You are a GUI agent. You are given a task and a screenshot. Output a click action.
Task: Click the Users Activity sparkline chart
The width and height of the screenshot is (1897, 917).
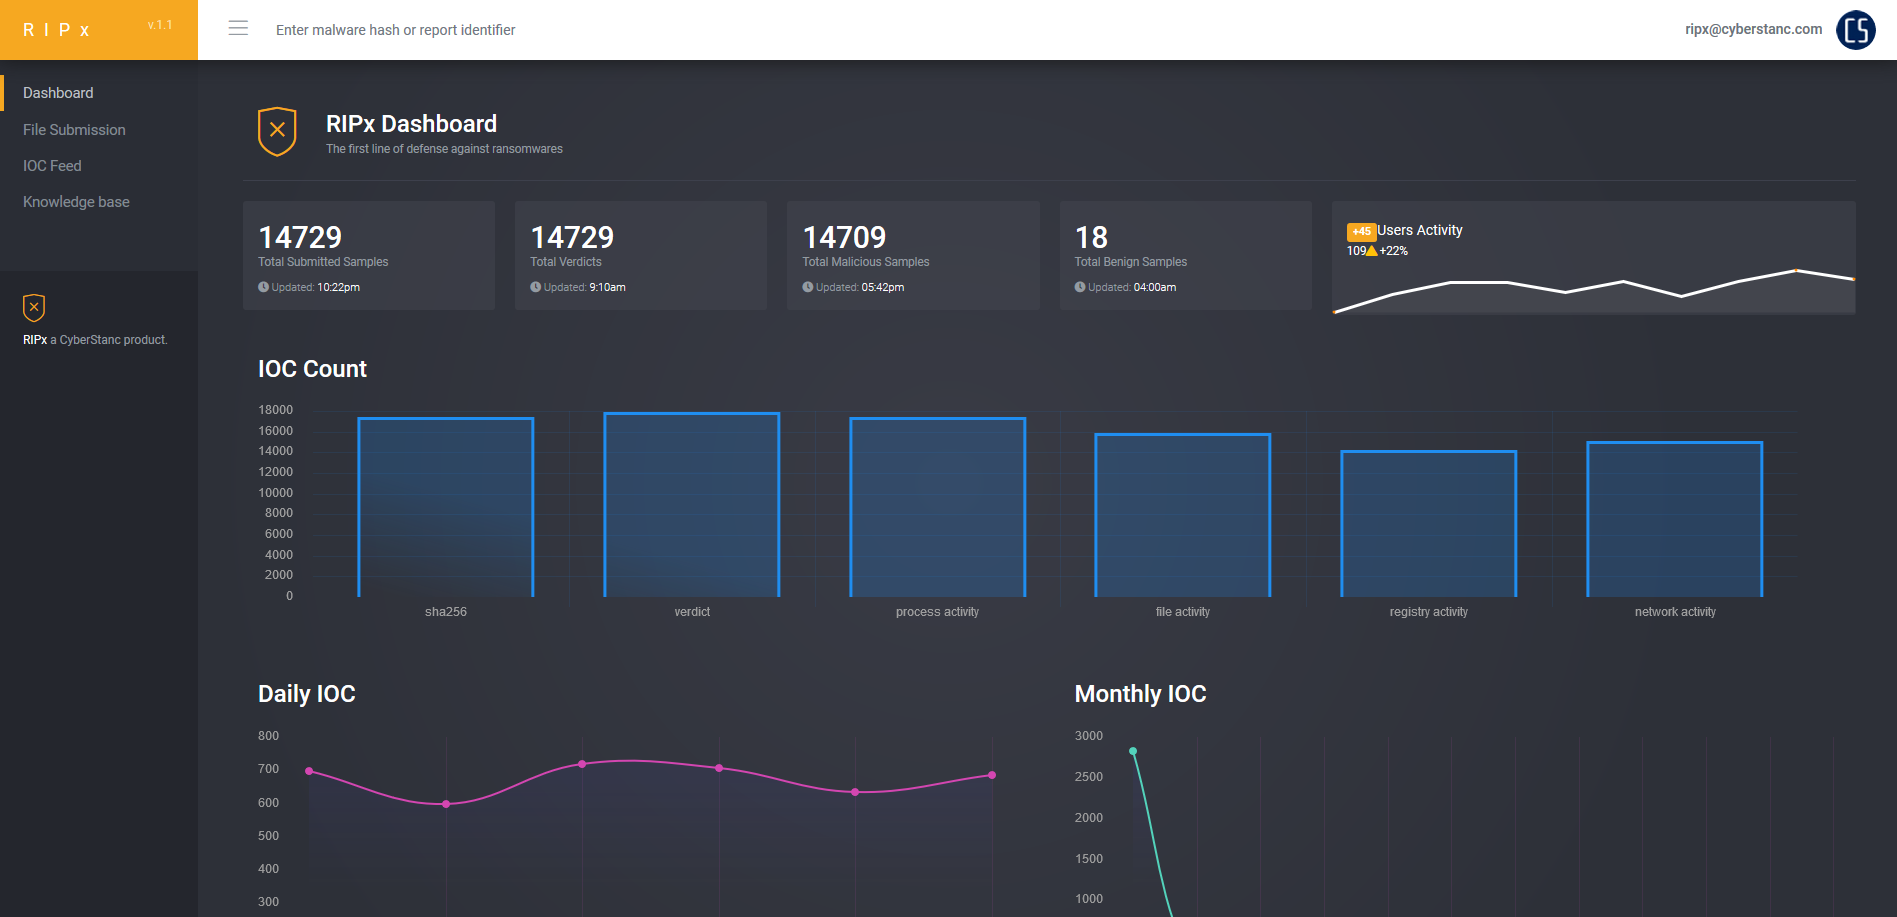(x=1594, y=290)
